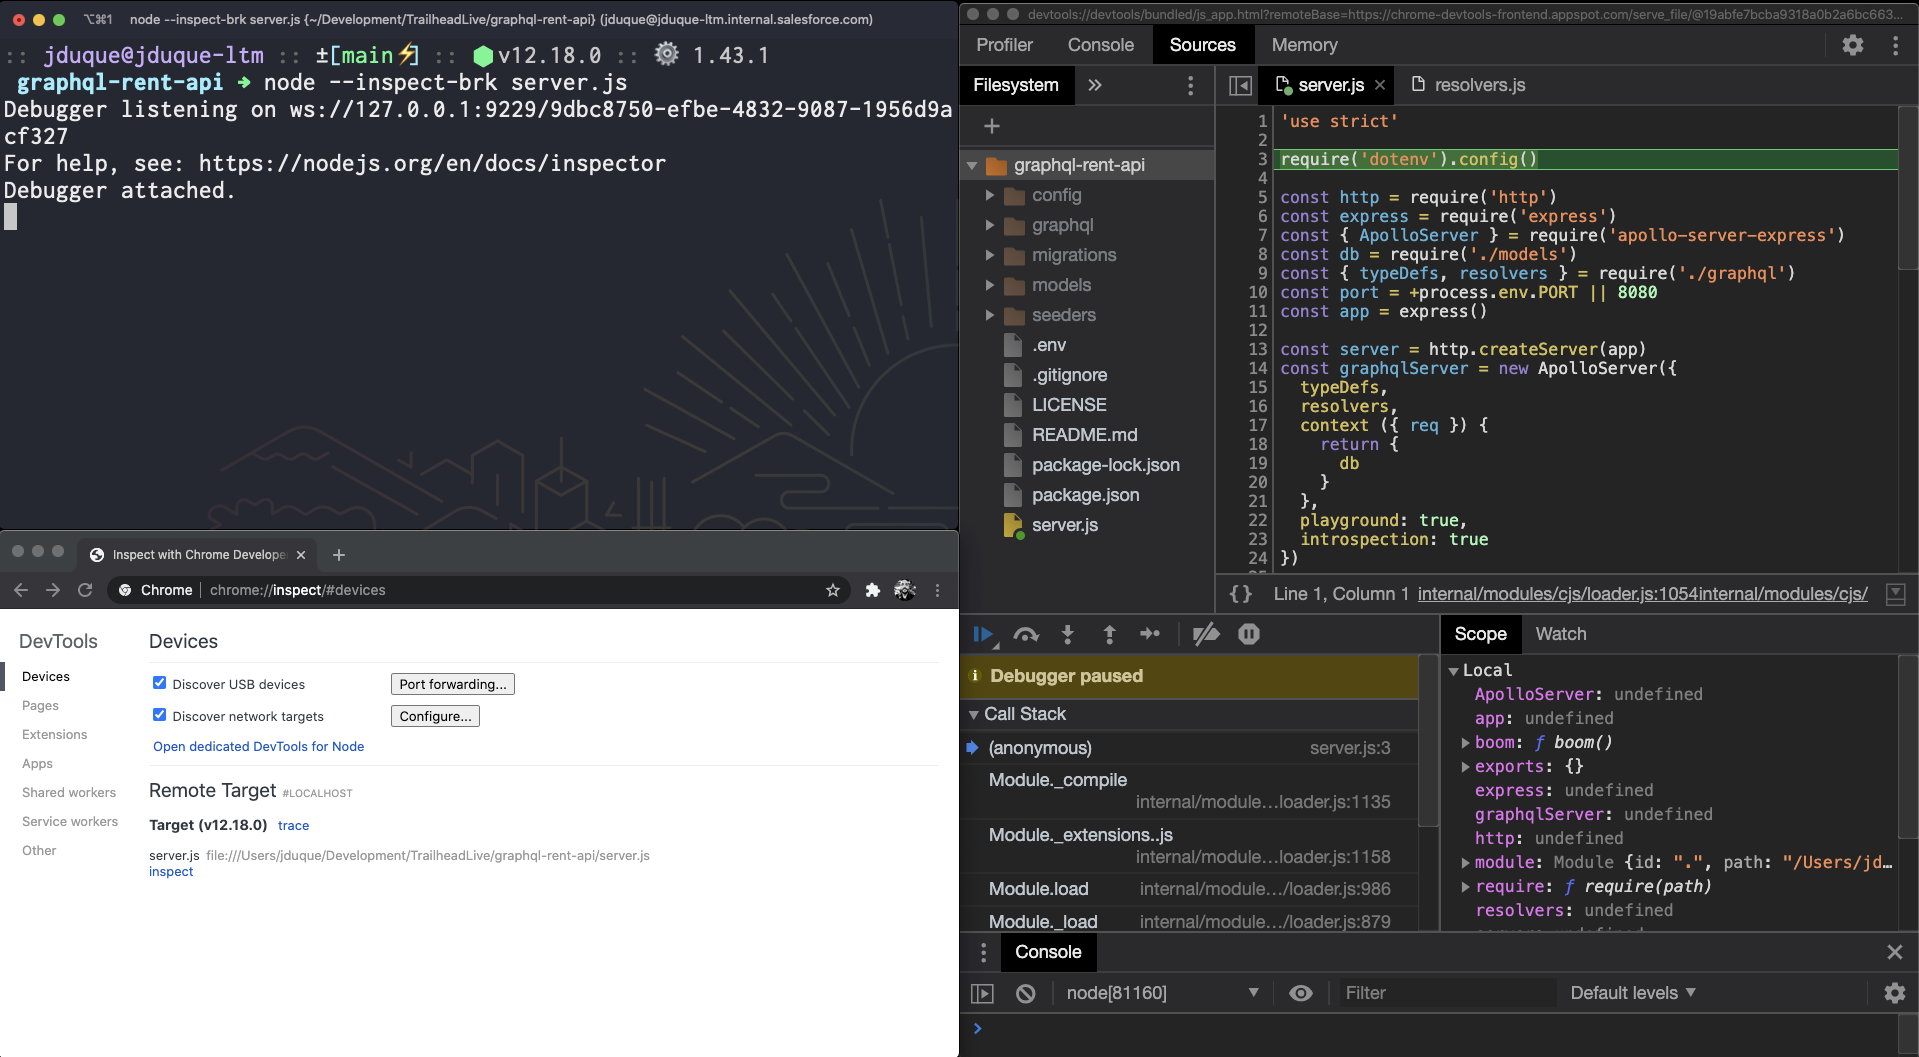Switch to the Memory tab

(x=1304, y=45)
